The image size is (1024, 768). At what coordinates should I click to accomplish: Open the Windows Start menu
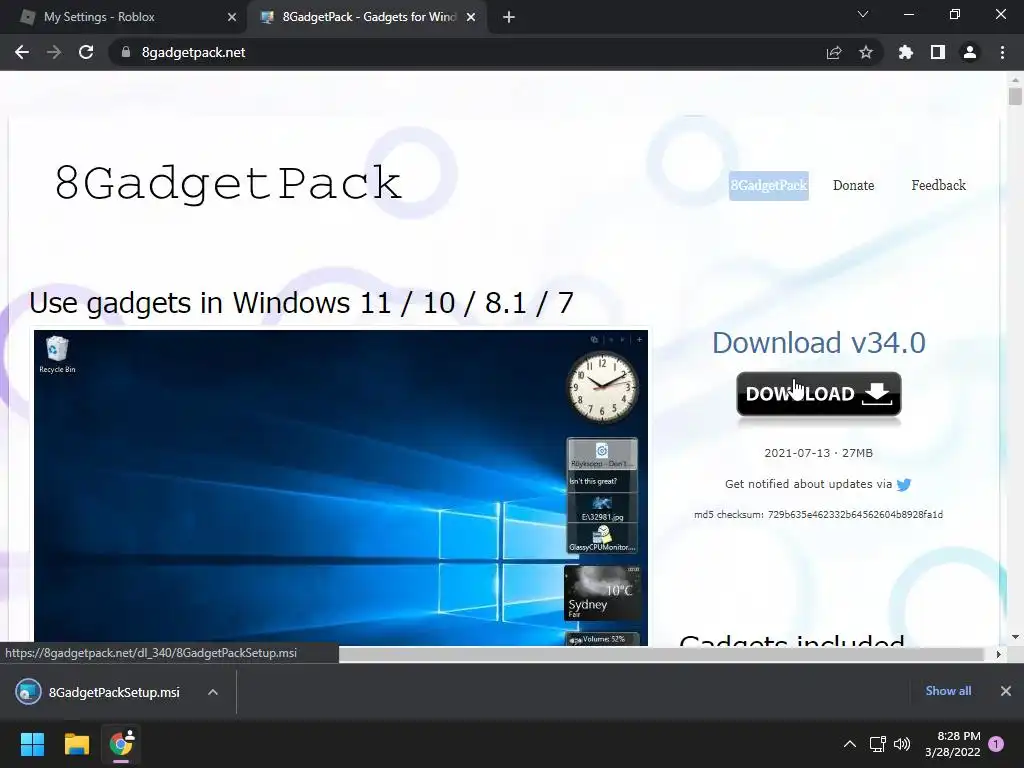pyautogui.click(x=32, y=744)
